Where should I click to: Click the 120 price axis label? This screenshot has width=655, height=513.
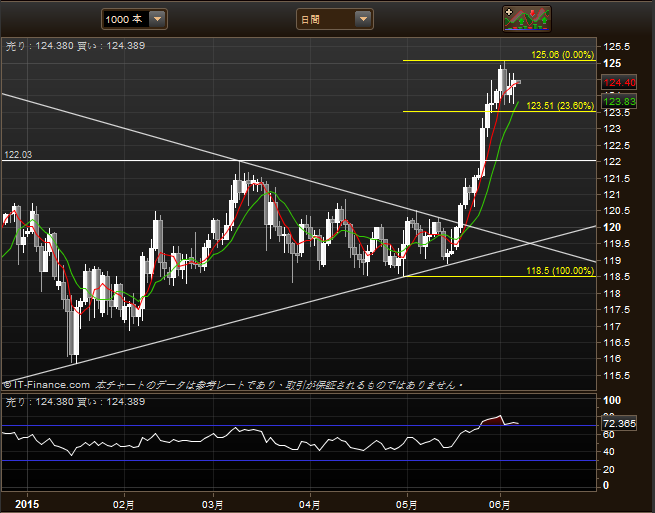point(612,227)
